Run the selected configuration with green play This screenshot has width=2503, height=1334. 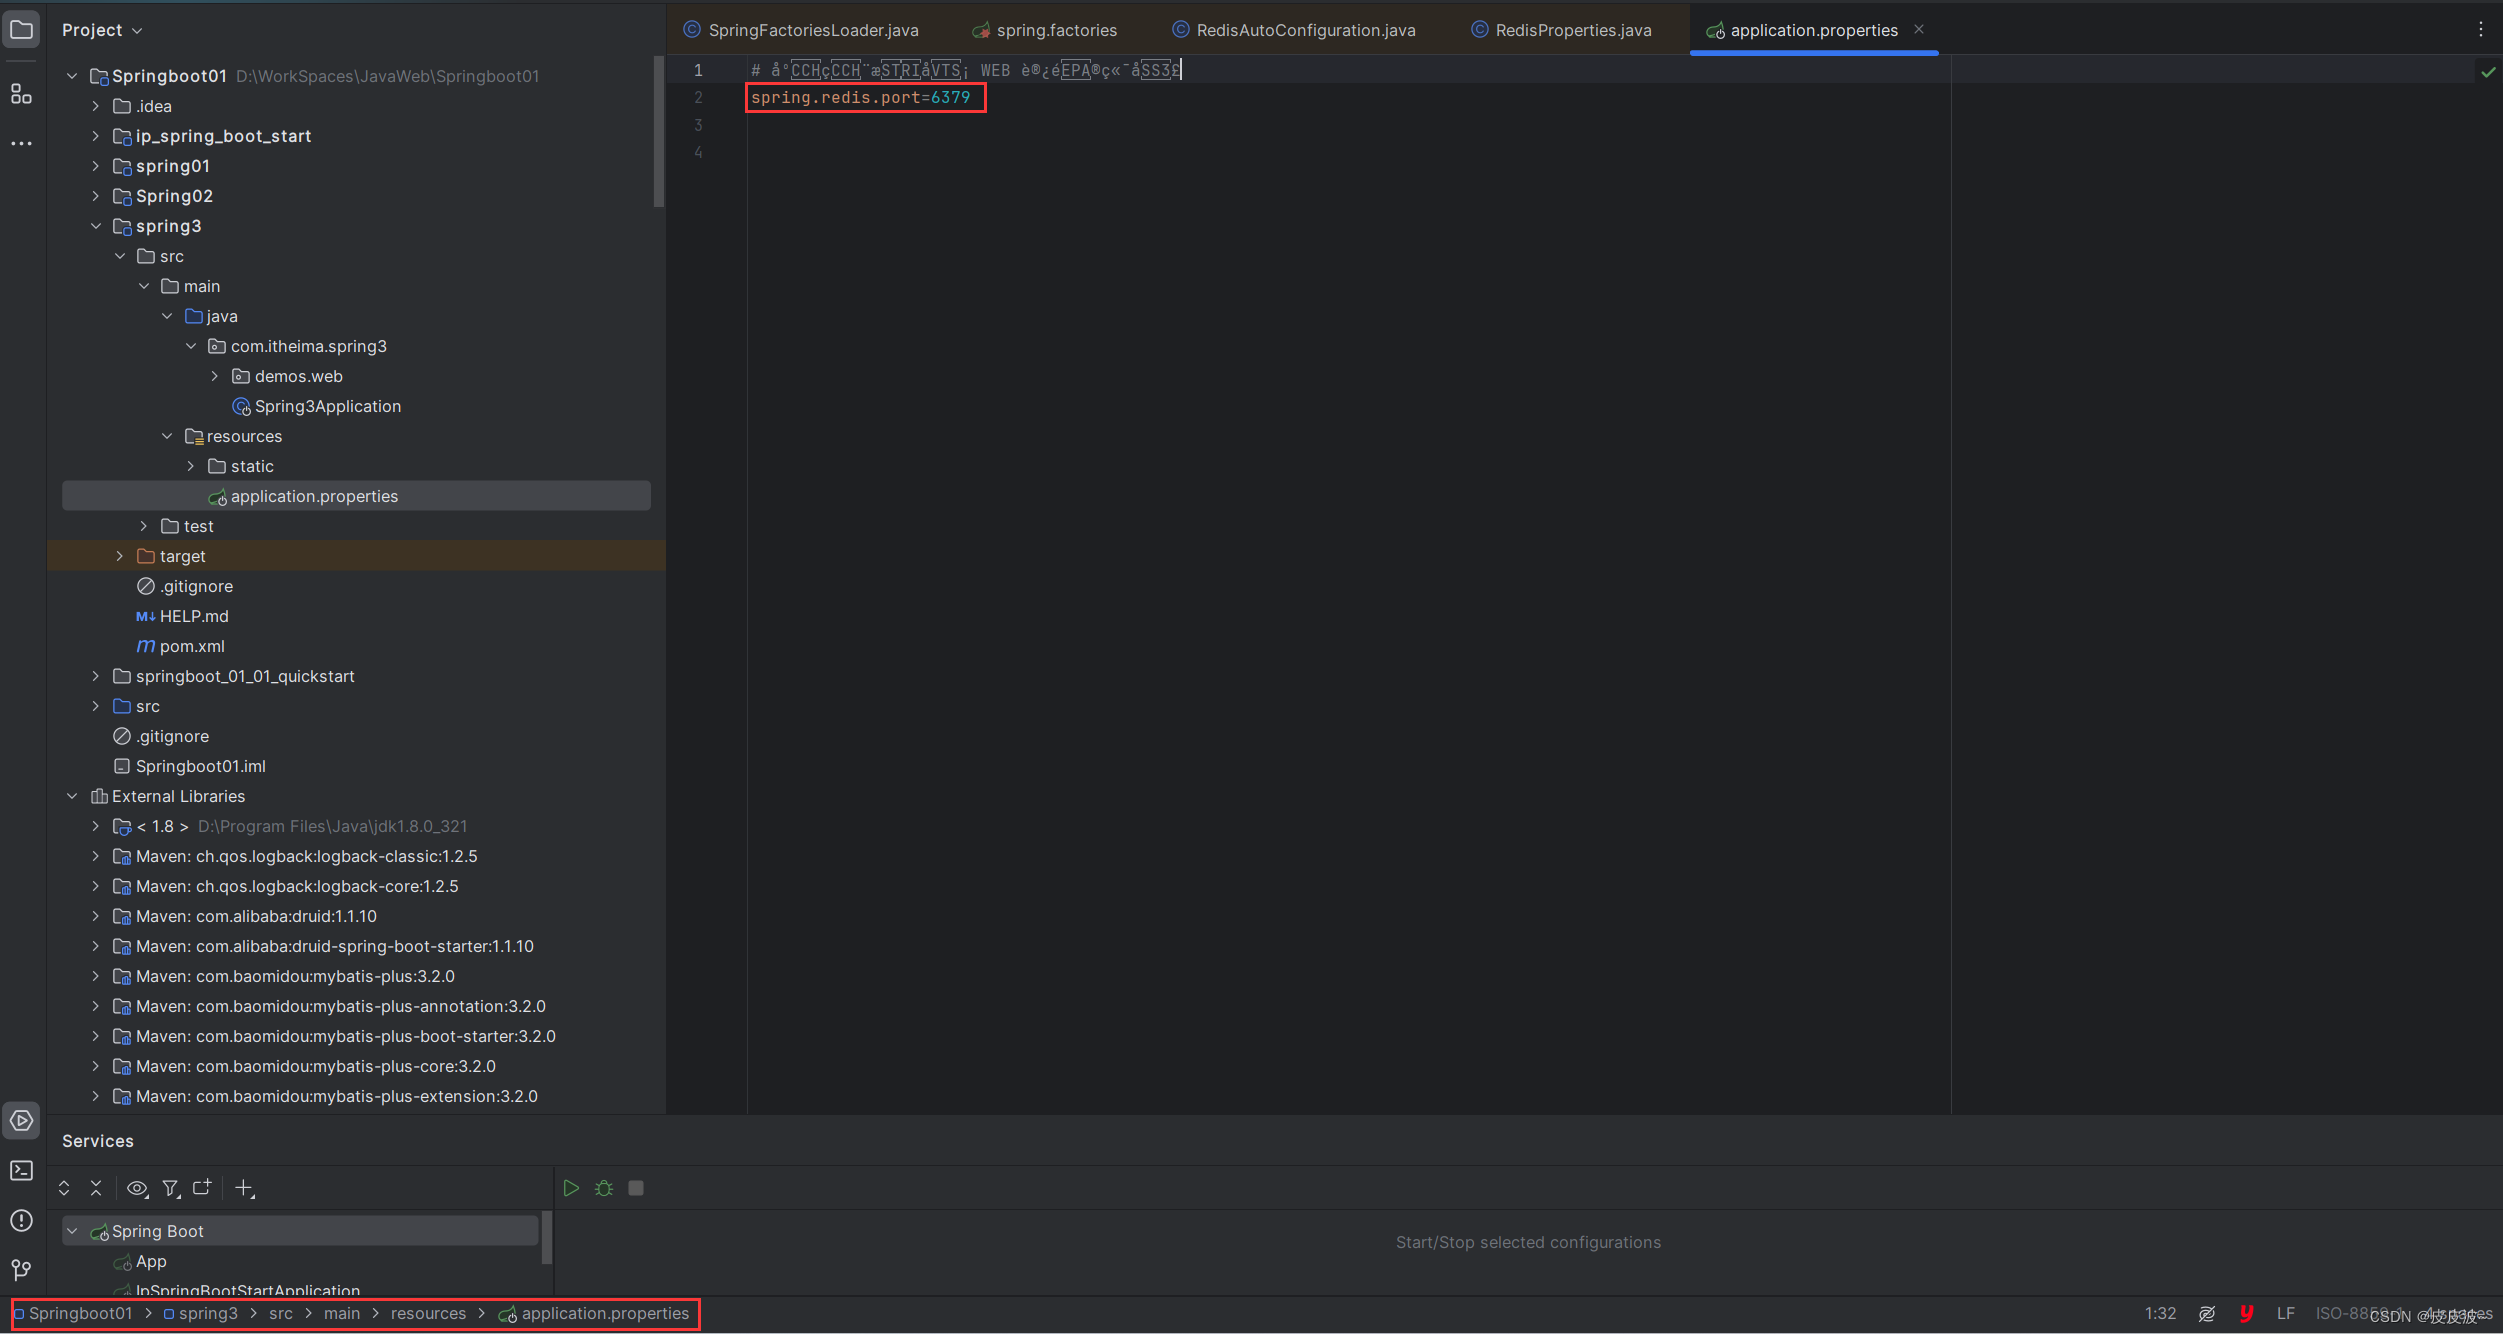[571, 1188]
